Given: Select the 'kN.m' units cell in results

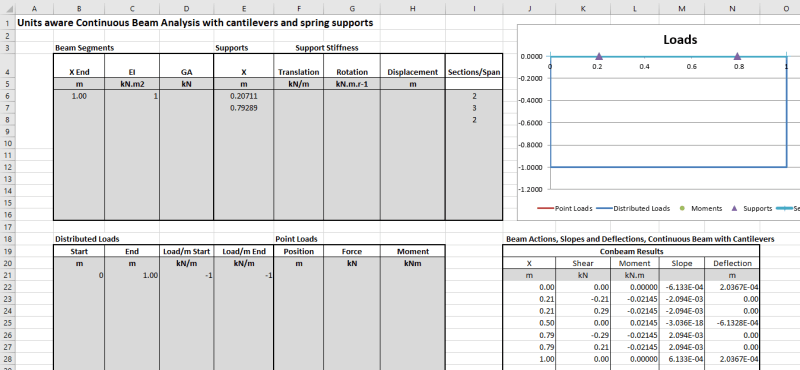Looking at the screenshot, I should (634, 276).
